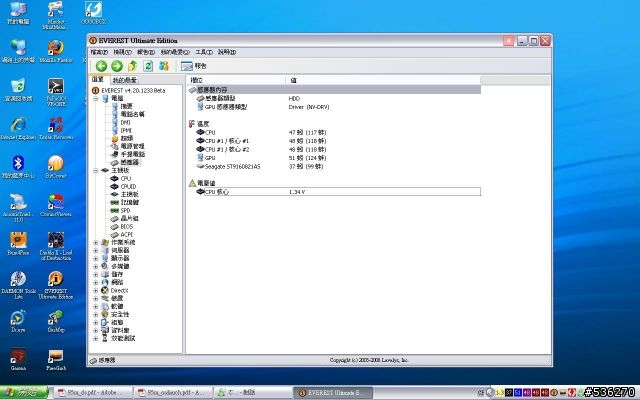Image resolution: width=640 pixels, height=400 pixels.
Task: Select the SPD tree item
Action: tap(125, 211)
